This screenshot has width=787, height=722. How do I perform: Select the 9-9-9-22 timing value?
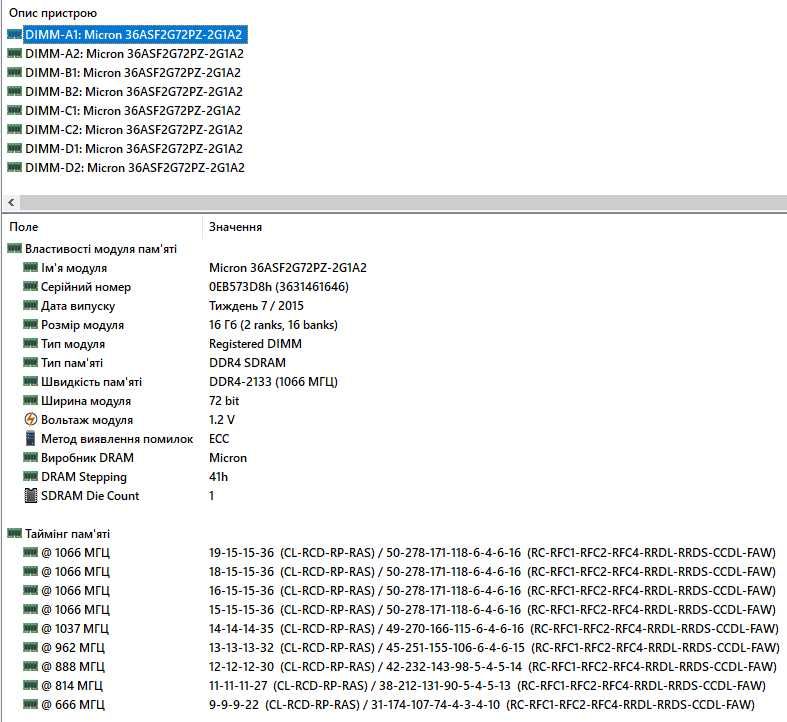[482, 705]
